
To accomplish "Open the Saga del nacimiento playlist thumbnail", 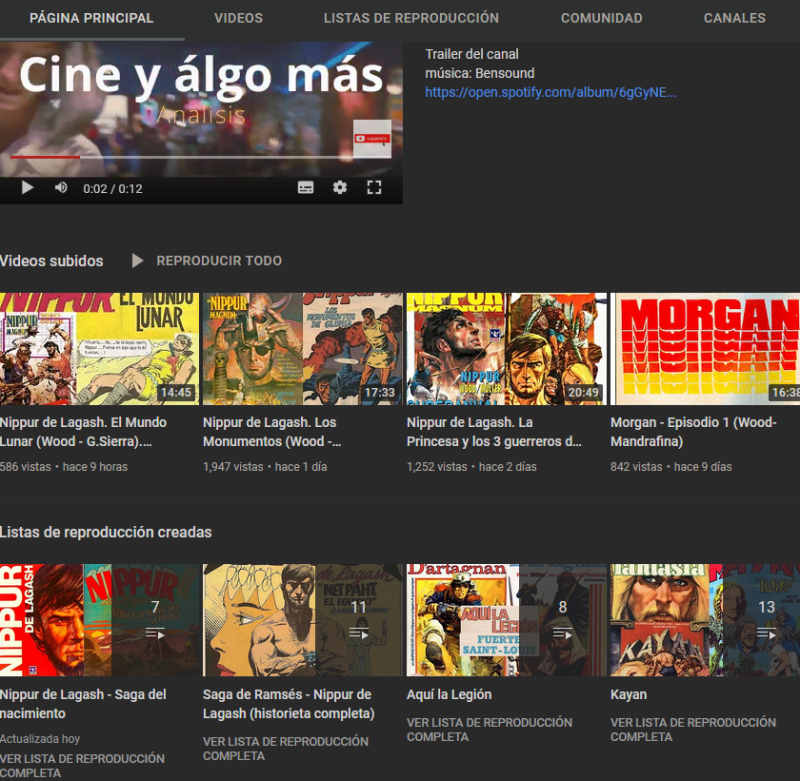I will coord(99,620).
